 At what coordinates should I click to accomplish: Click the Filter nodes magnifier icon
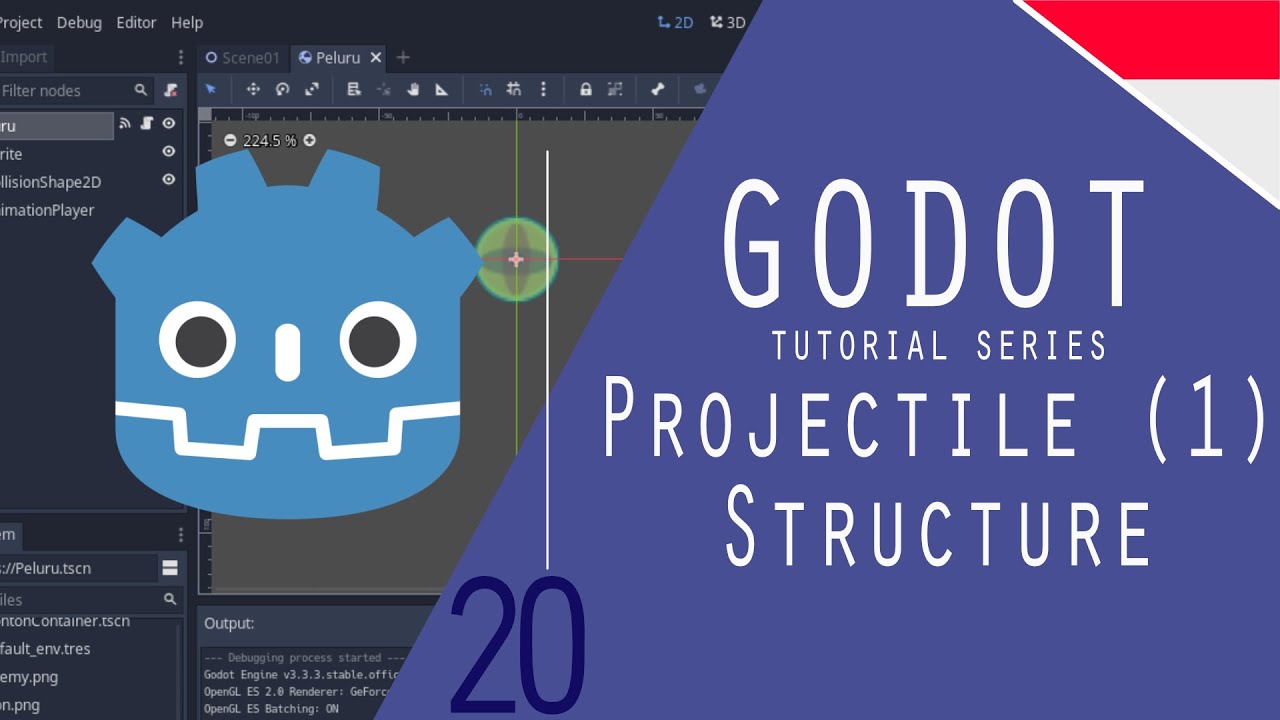(141, 90)
